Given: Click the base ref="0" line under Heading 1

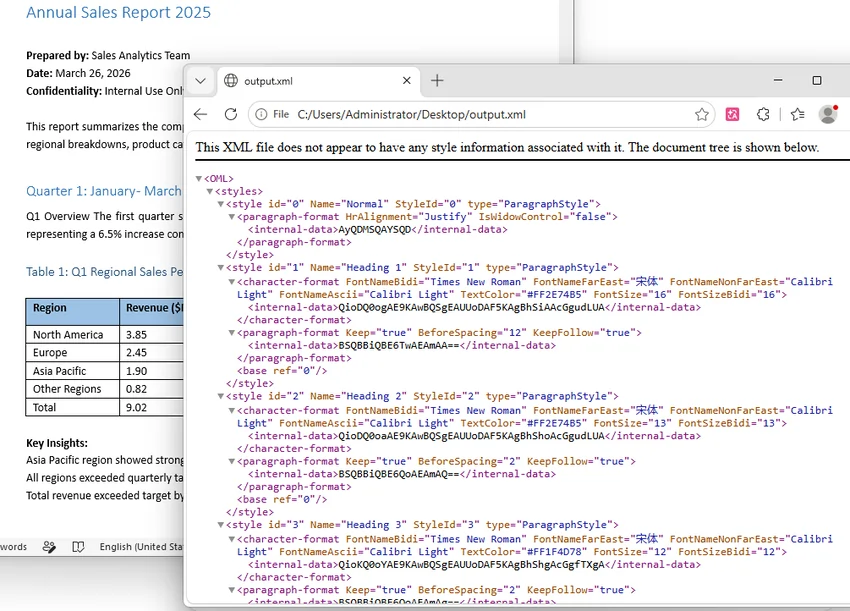Looking at the screenshot, I should (282, 371).
